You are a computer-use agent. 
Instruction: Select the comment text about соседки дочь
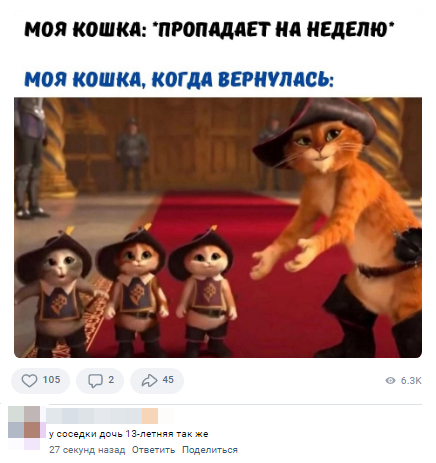pos(129,434)
